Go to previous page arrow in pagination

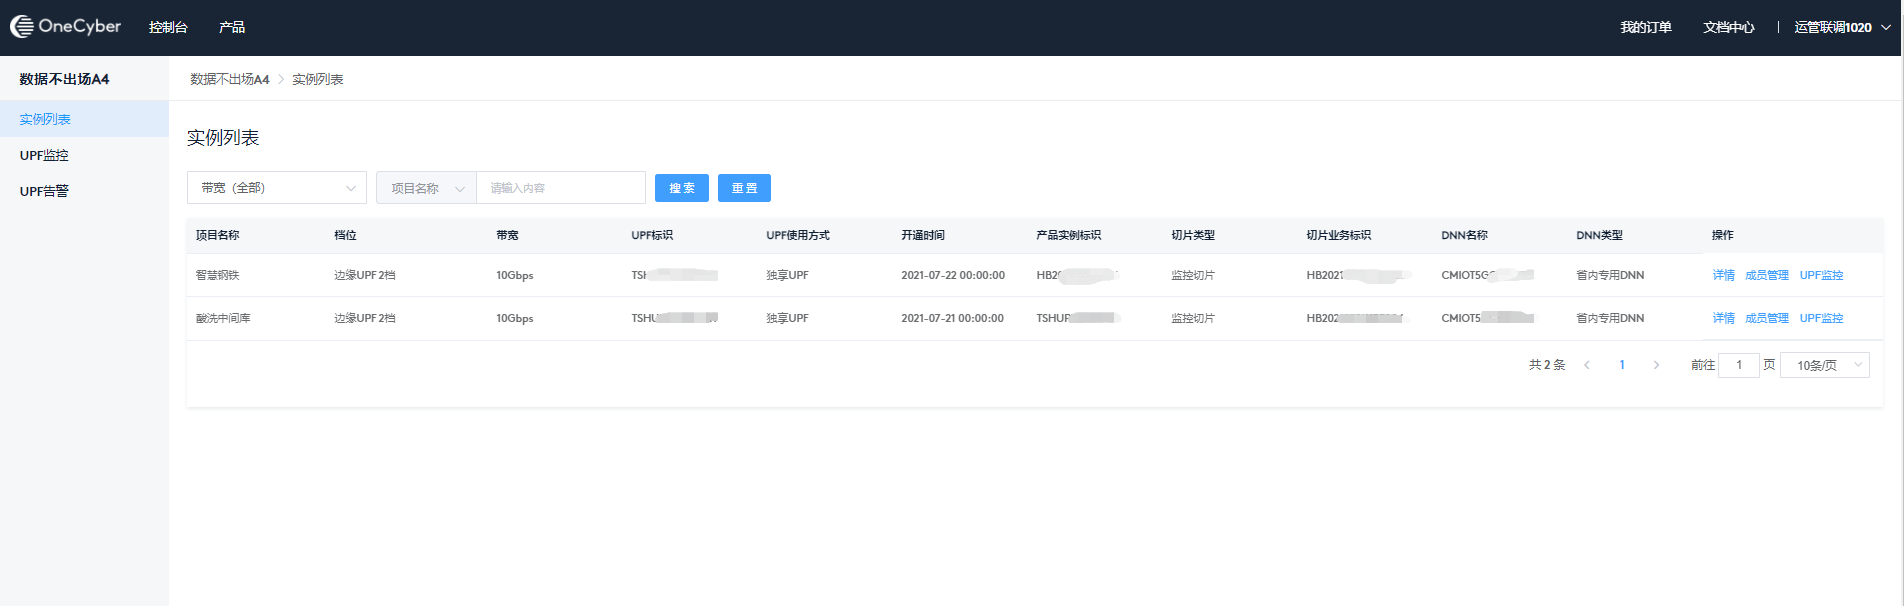point(1587,365)
